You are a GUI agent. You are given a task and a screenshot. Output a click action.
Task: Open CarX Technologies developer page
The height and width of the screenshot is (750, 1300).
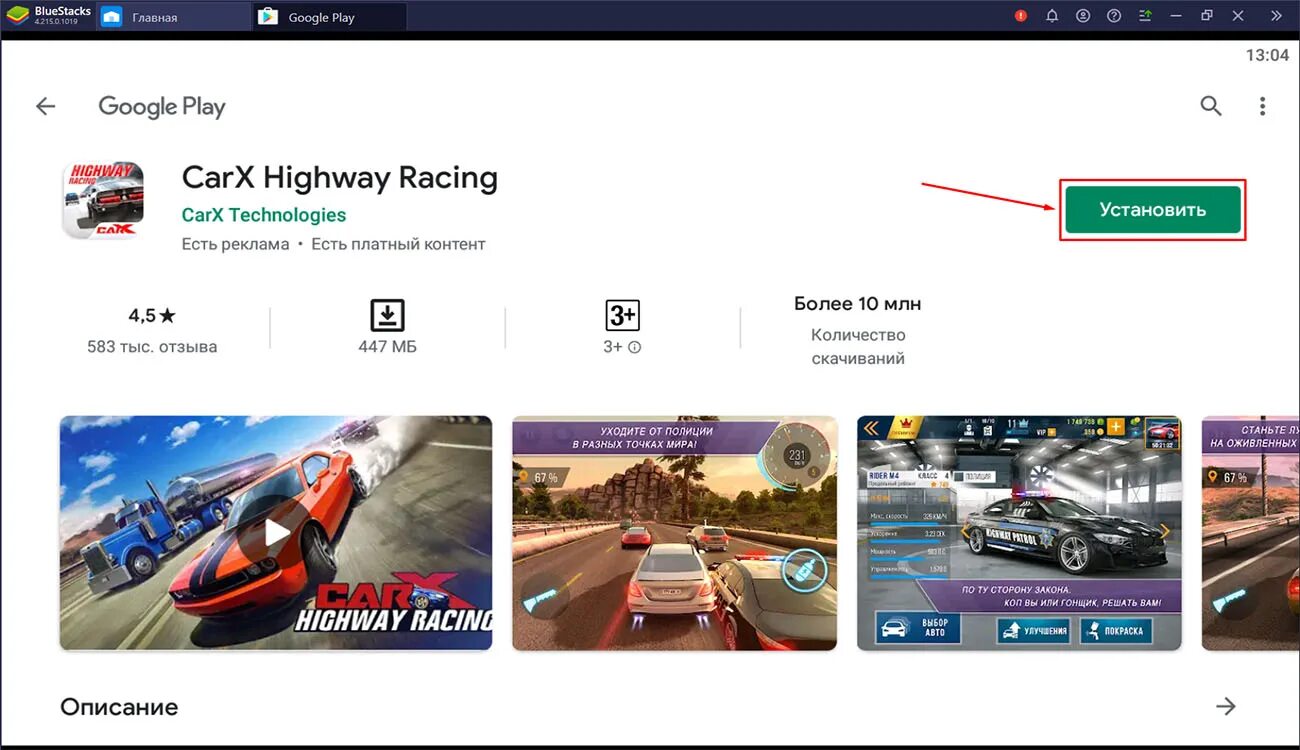click(x=264, y=215)
